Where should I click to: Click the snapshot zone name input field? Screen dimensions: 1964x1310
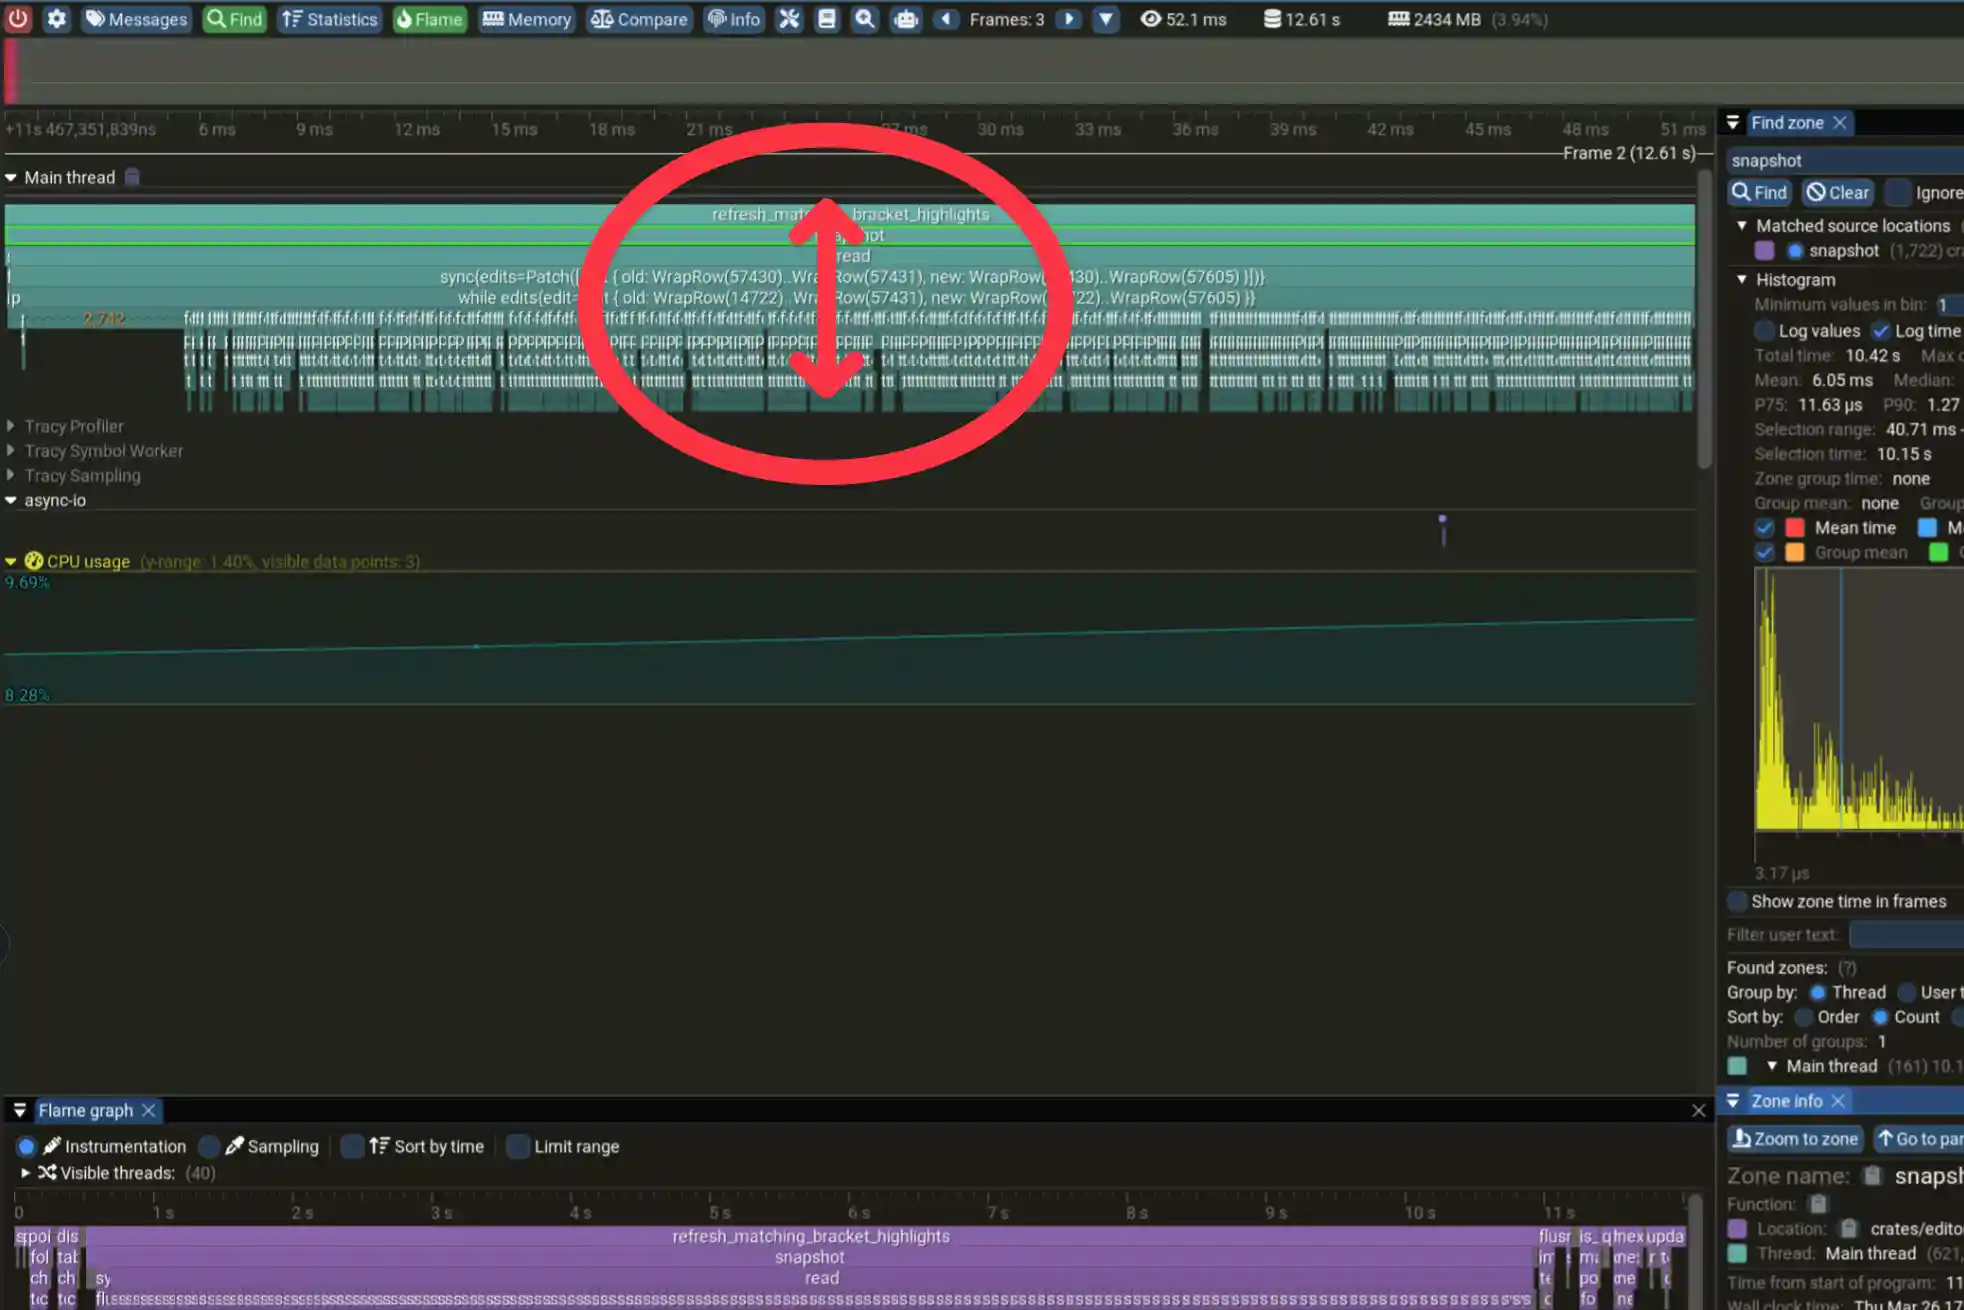pyautogui.click(x=1845, y=160)
